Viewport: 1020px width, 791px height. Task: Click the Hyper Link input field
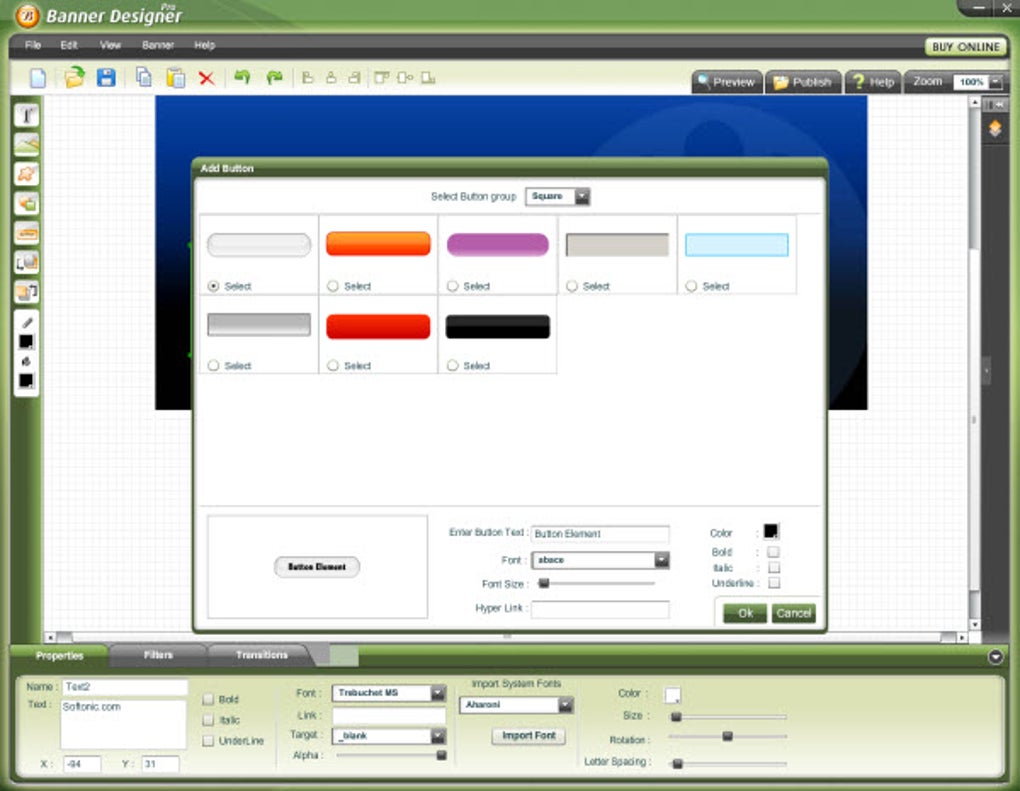[600, 609]
